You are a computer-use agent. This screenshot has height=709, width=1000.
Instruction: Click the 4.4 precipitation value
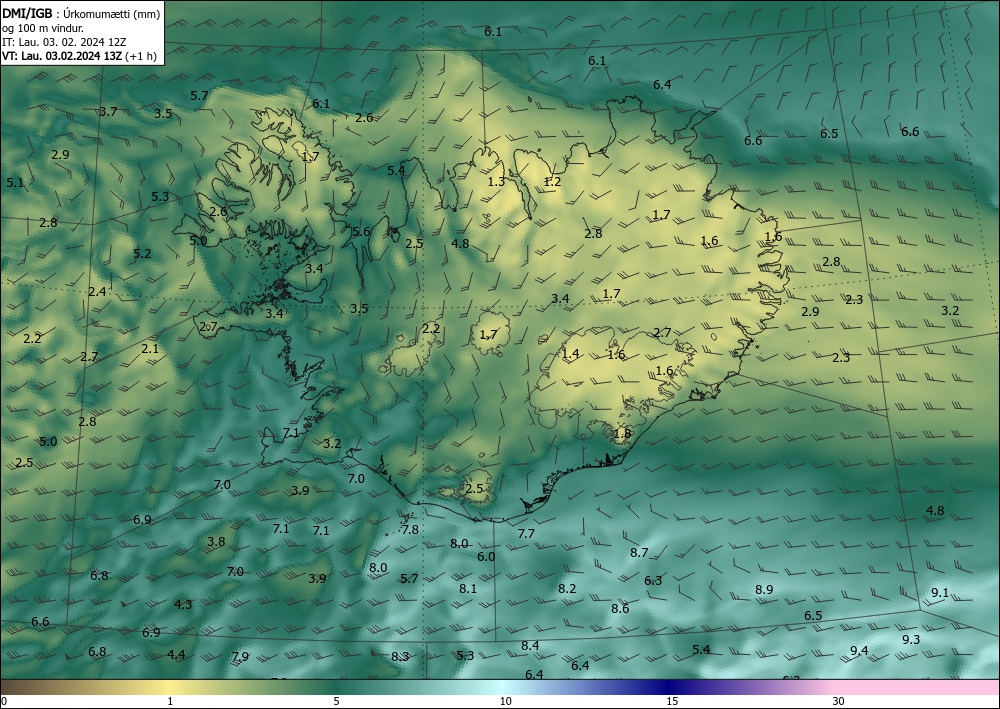(x=176, y=655)
